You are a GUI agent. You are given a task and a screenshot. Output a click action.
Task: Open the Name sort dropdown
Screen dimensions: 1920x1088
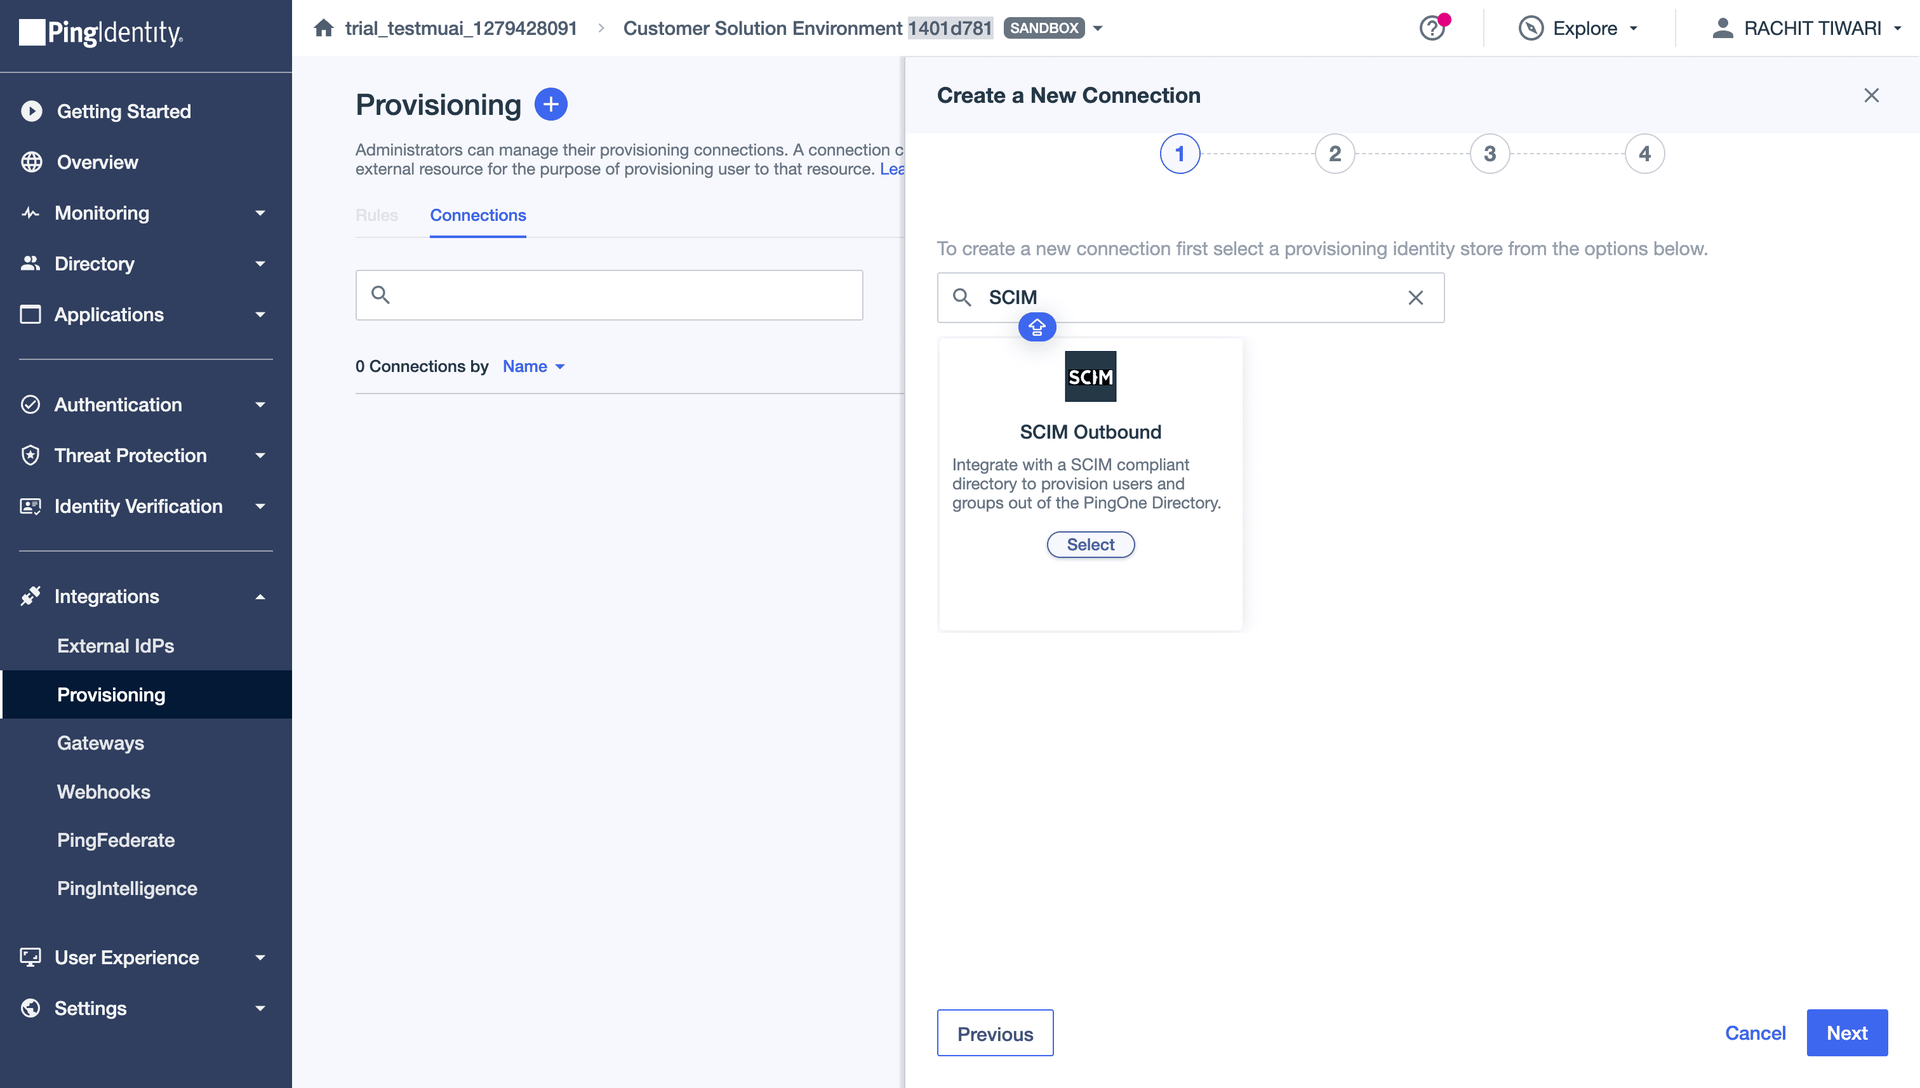pos(534,366)
